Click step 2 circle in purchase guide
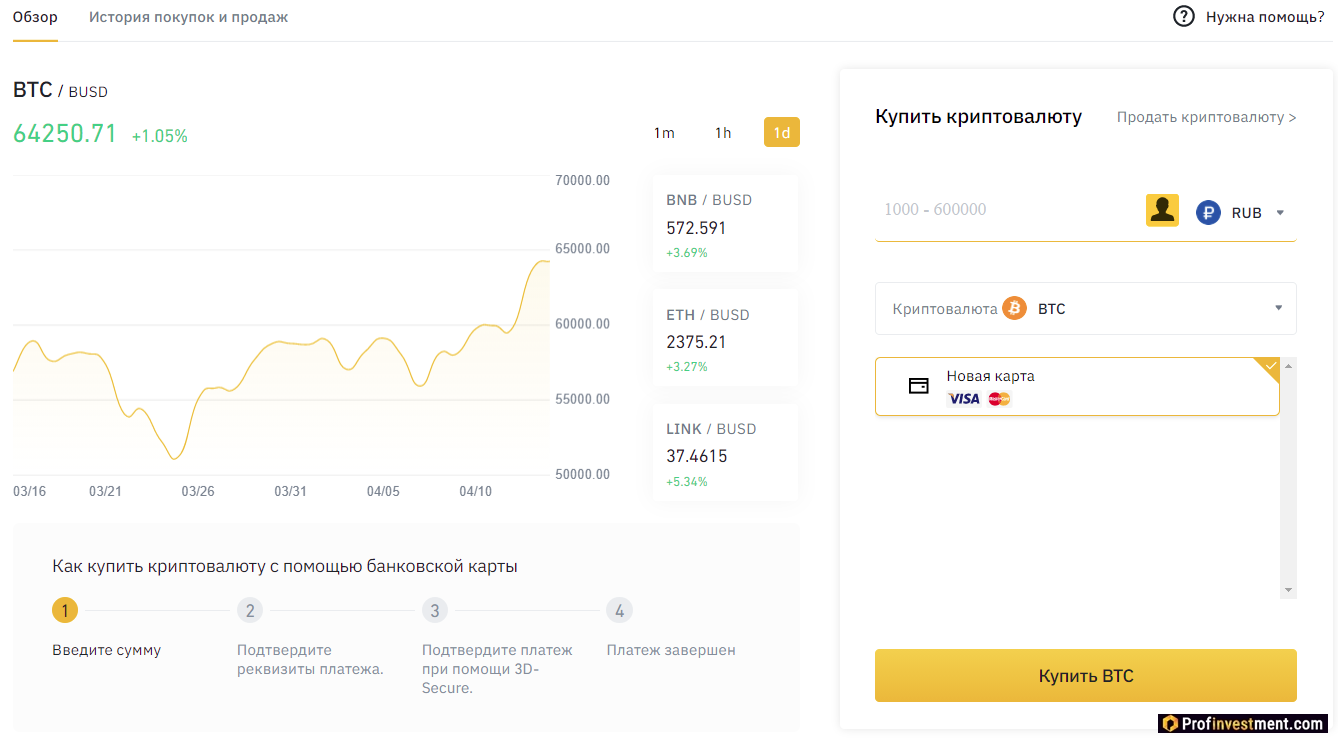Screen dimensions: 1338x743 [250, 610]
